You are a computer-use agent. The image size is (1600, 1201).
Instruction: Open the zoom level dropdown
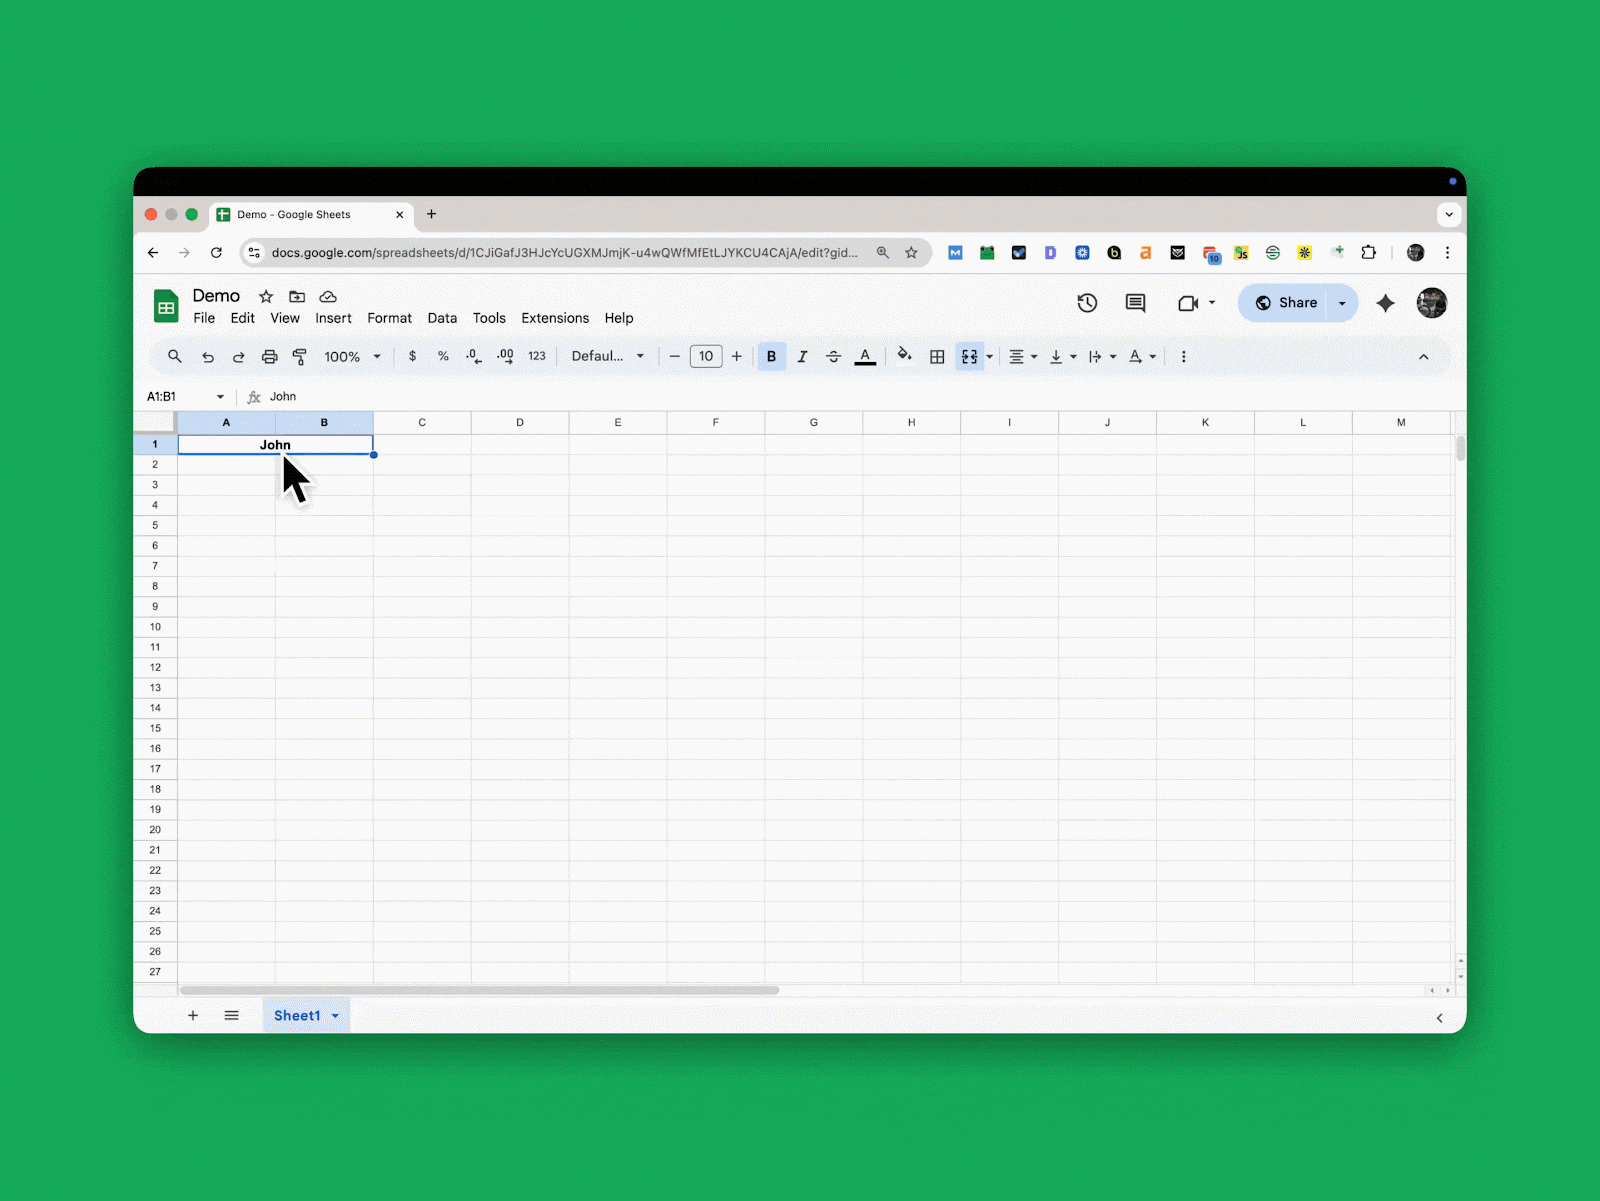point(352,356)
